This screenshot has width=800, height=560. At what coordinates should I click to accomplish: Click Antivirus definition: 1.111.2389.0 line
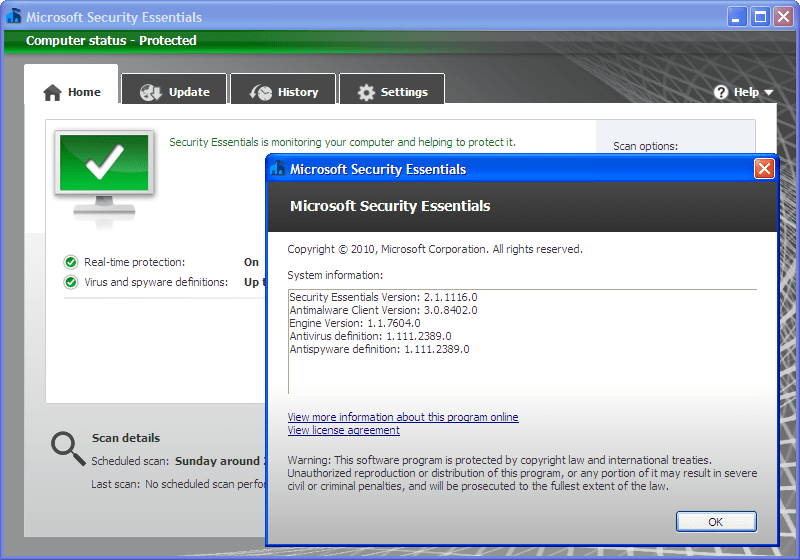[x=370, y=336]
